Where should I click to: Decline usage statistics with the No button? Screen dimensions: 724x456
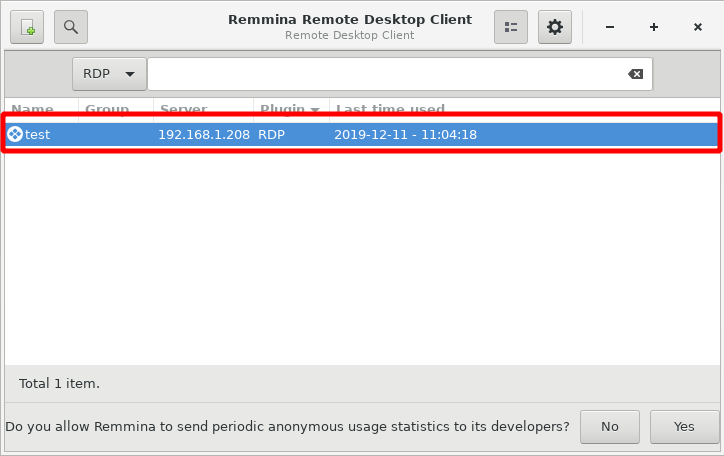[610, 426]
